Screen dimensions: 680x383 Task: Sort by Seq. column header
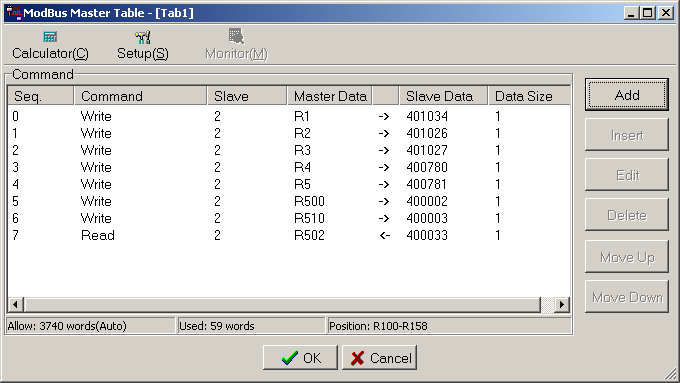(x=41, y=96)
